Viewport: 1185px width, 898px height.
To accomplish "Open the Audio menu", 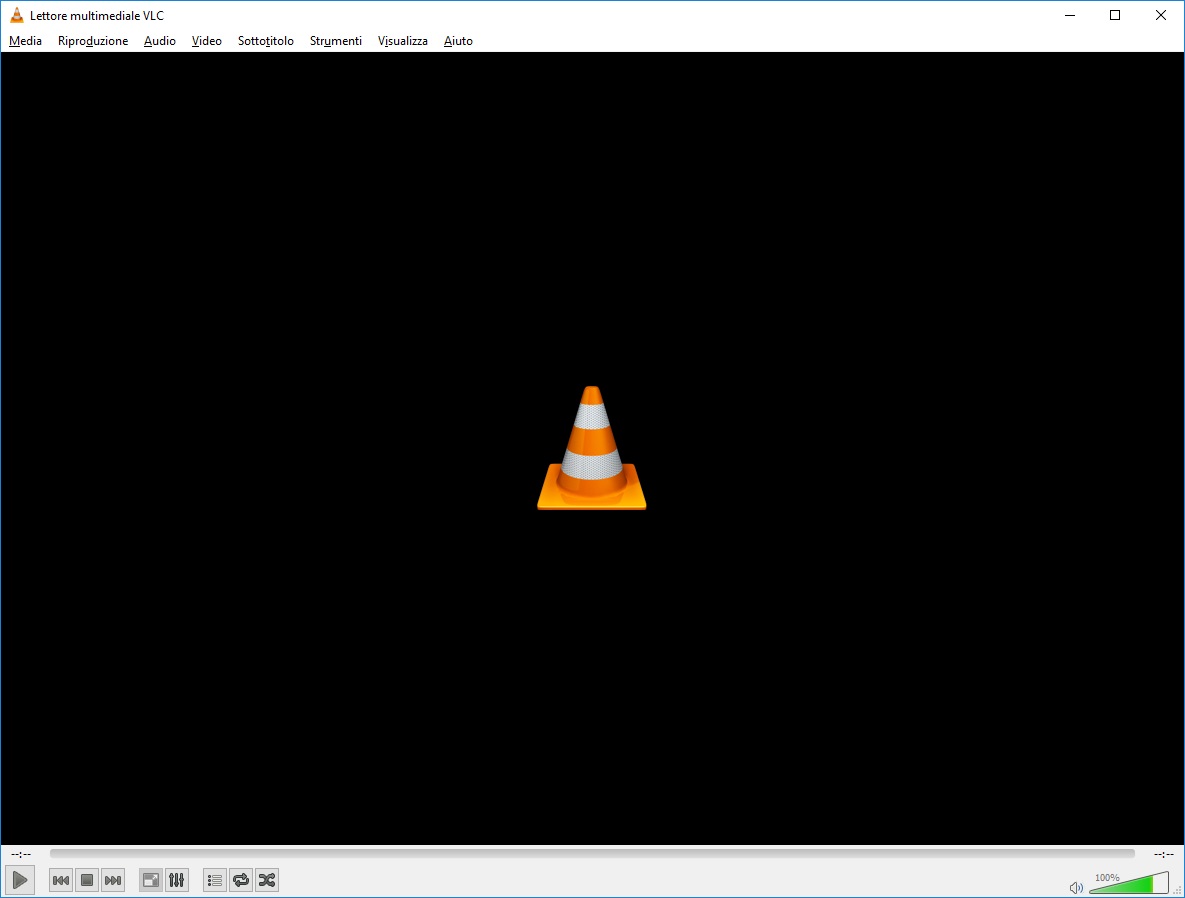I will click(159, 41).
